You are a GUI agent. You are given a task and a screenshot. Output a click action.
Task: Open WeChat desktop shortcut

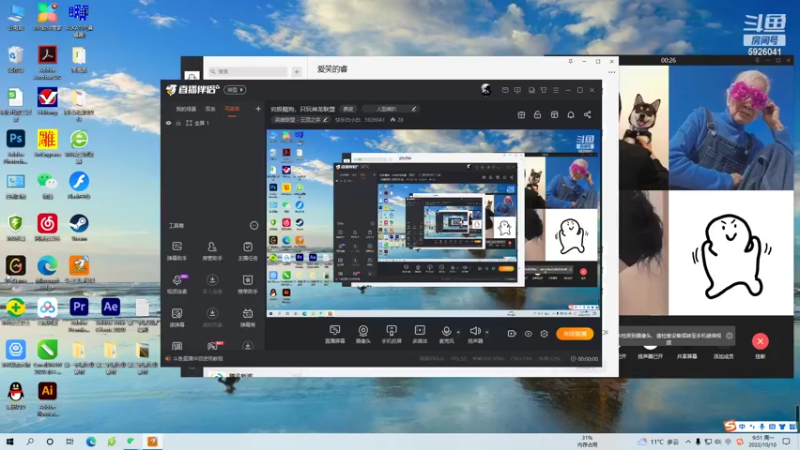(47, 185)
